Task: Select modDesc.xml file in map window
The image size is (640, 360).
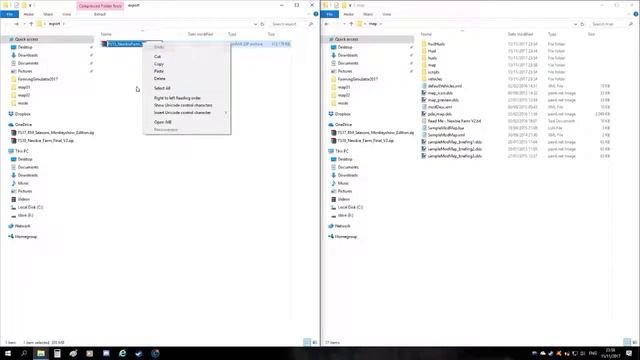Action: coord(440,107)
